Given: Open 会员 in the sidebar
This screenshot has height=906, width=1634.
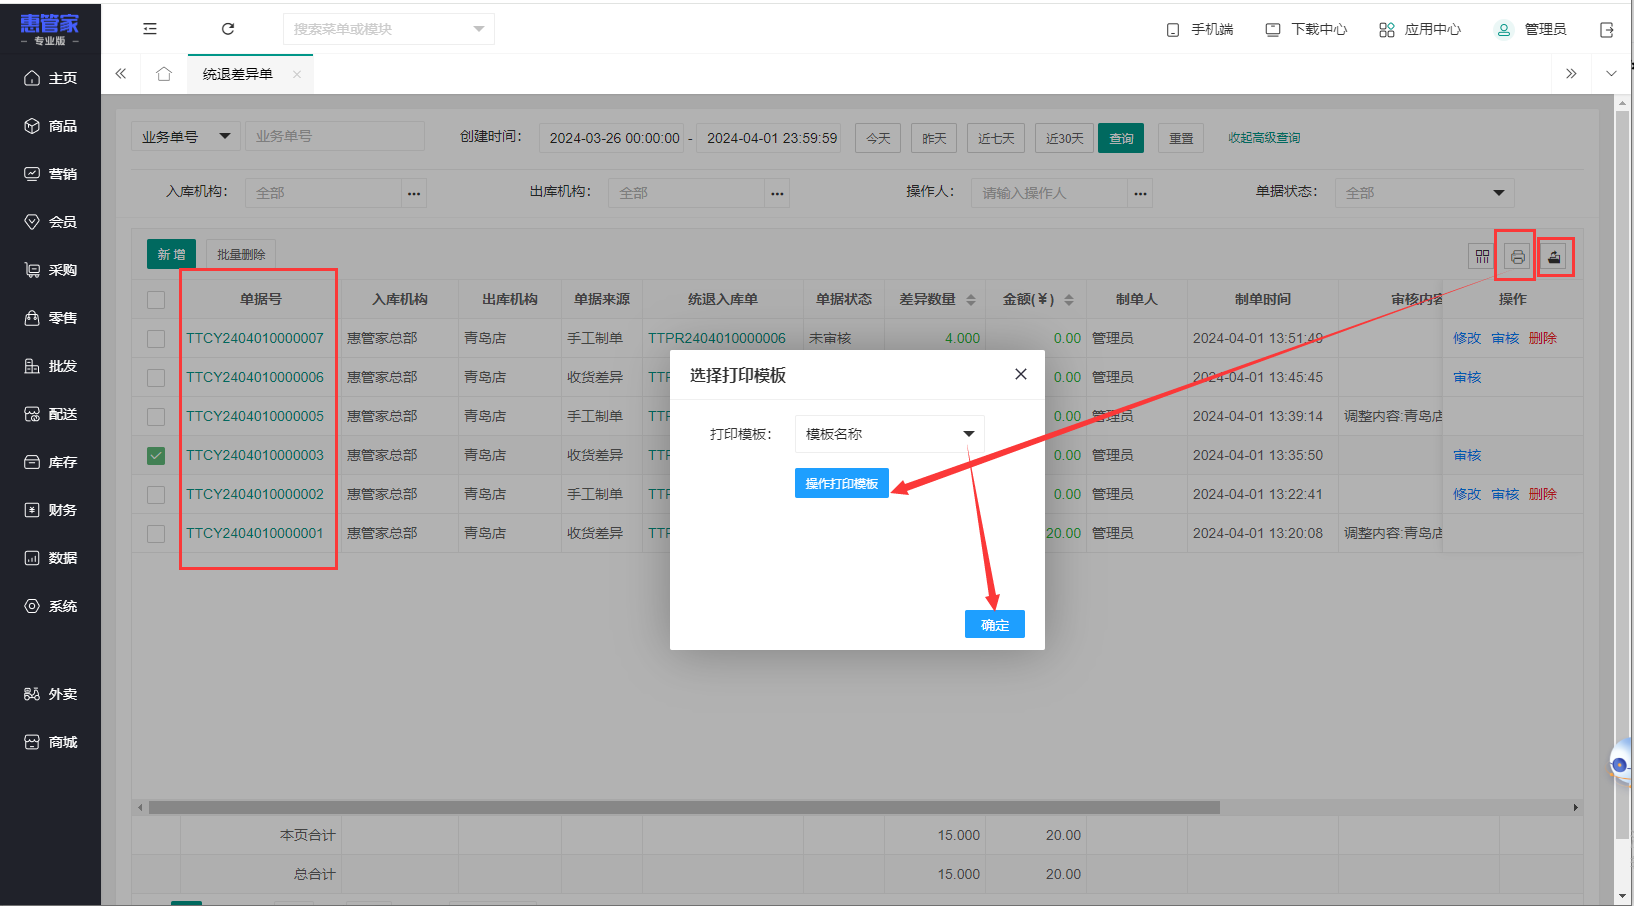Looking at the screenshot, I should [x=50, y=222].
